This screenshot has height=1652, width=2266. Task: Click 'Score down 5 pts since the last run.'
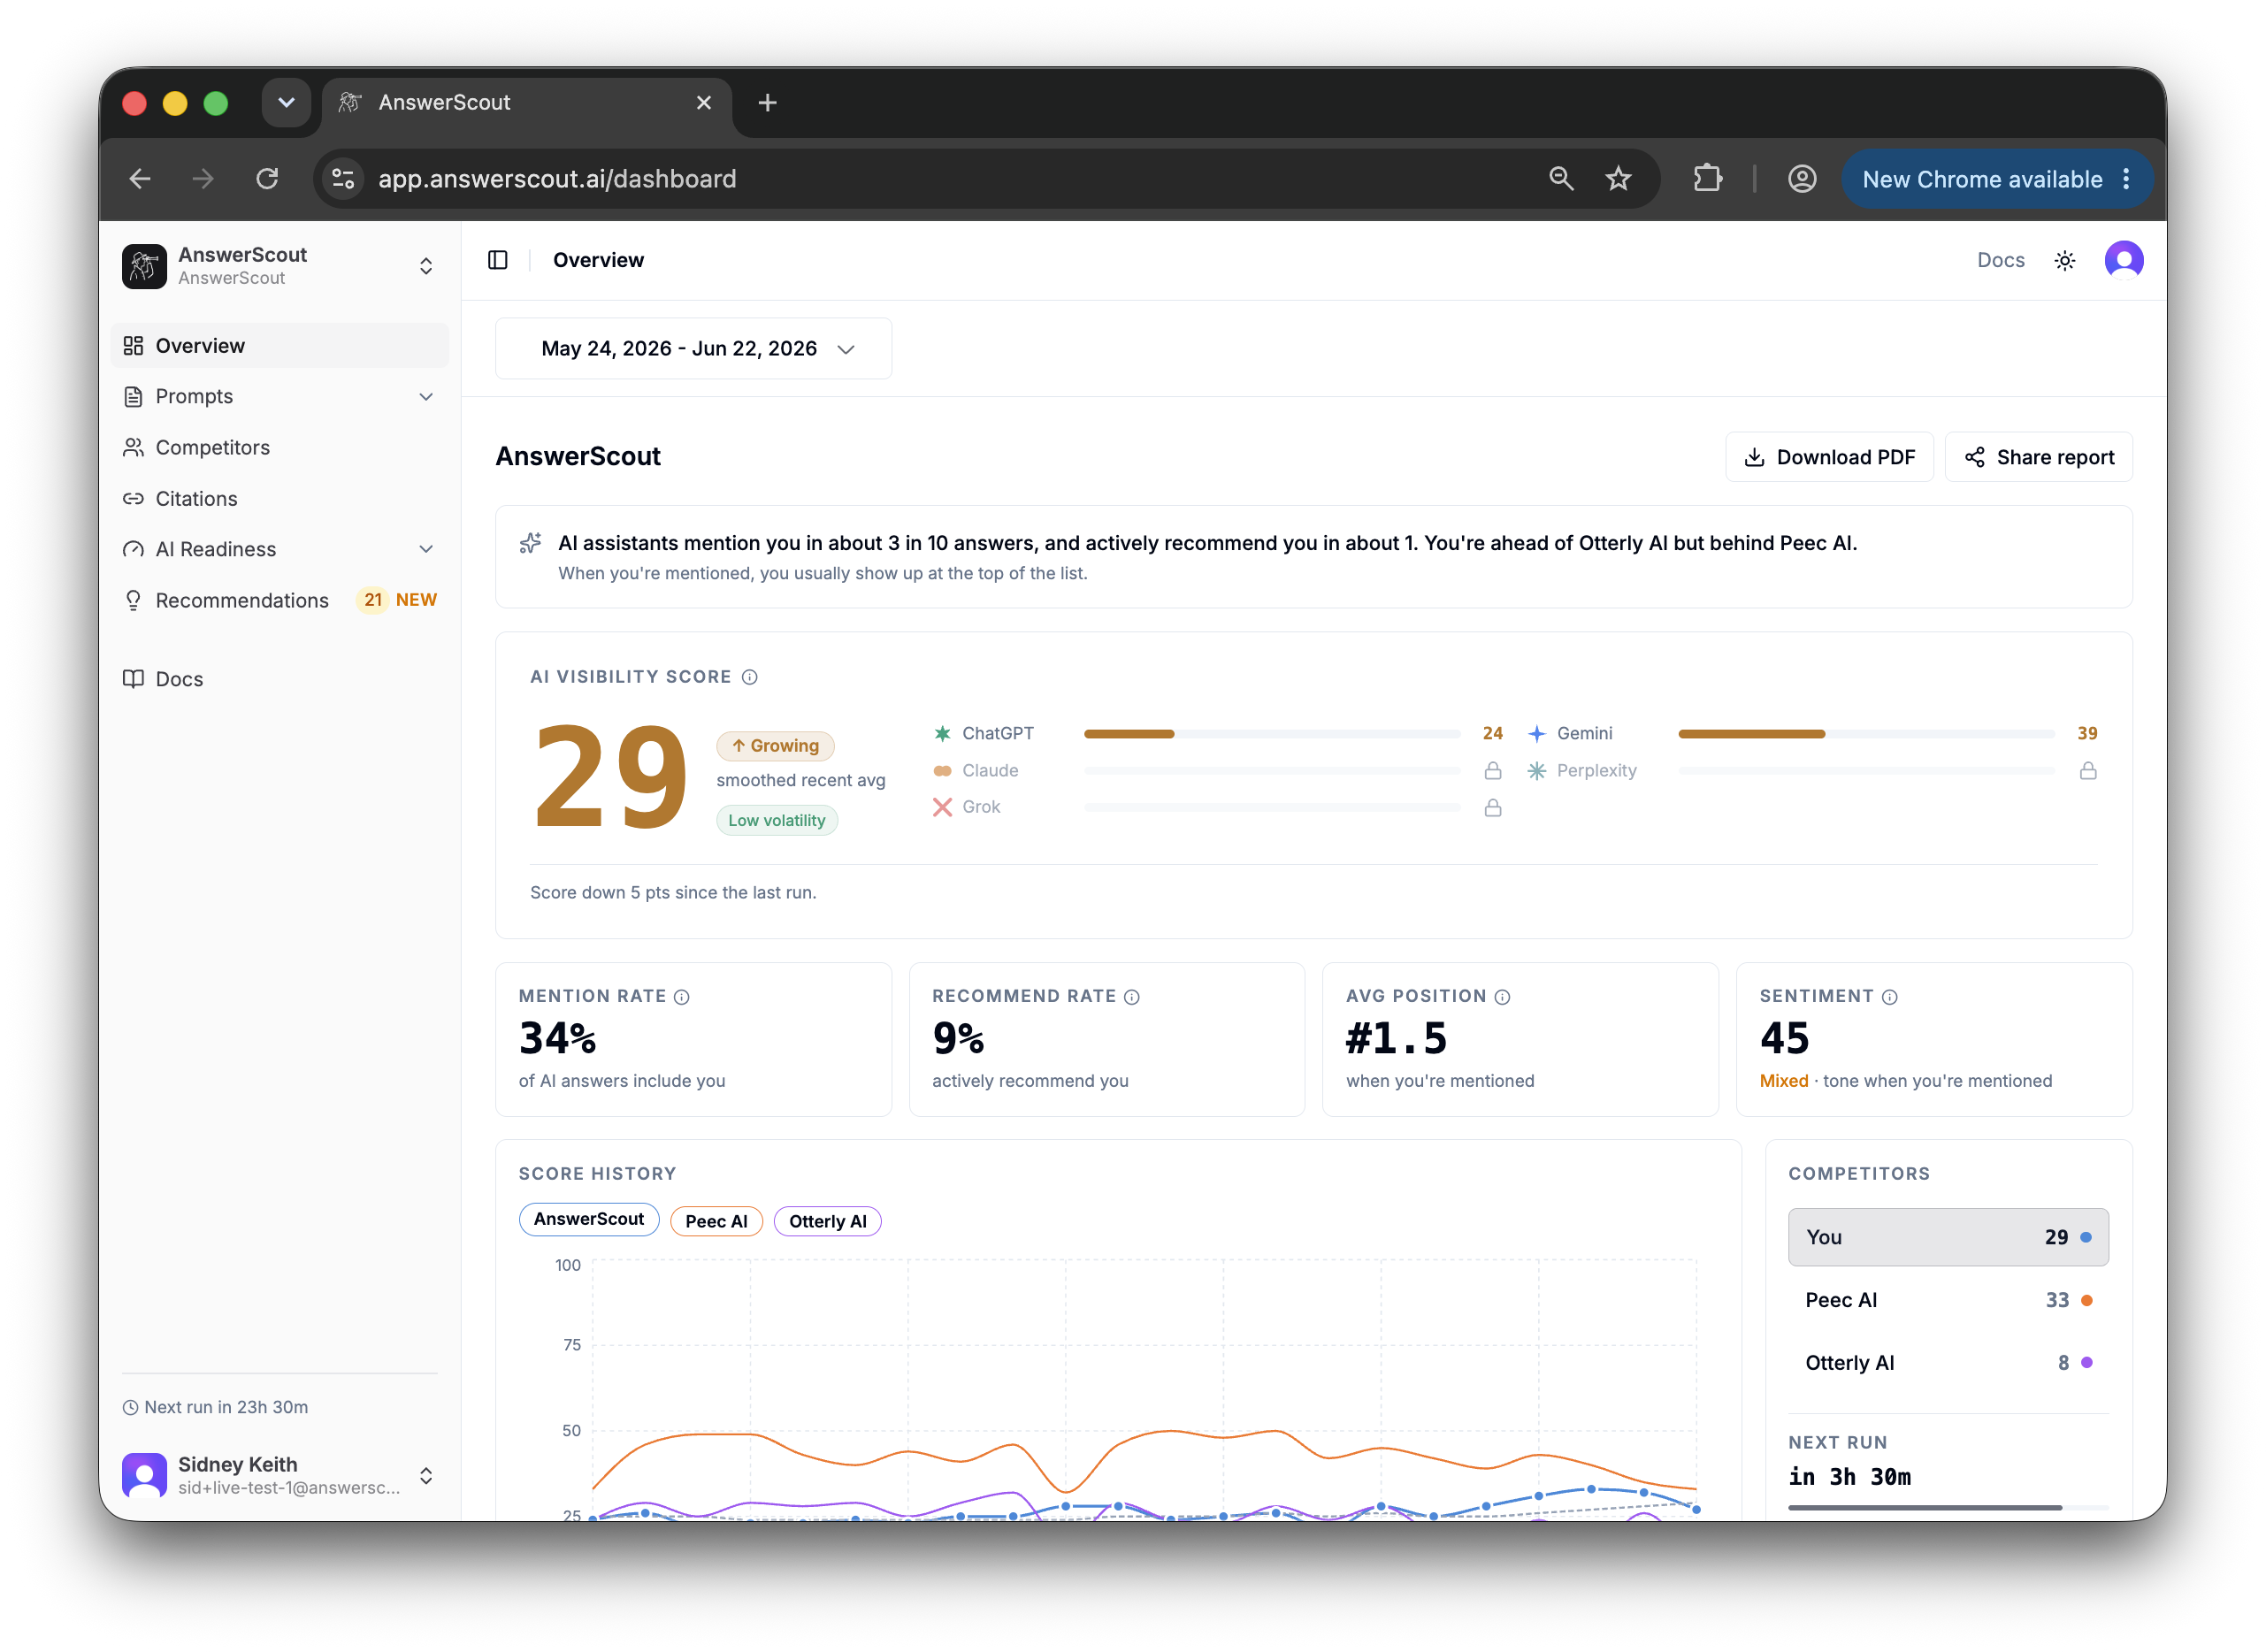click(673, 892)
